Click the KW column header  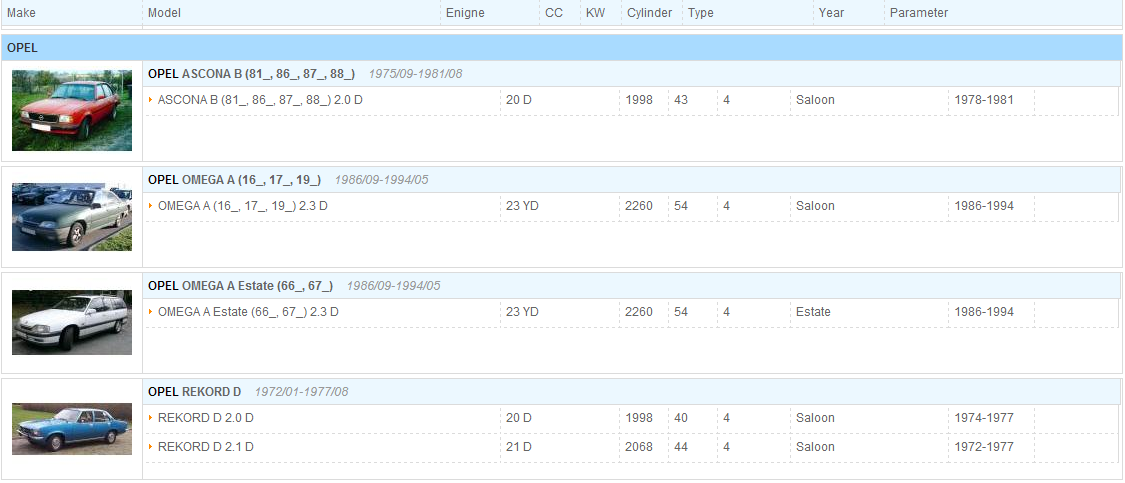[x=596, y=13]
